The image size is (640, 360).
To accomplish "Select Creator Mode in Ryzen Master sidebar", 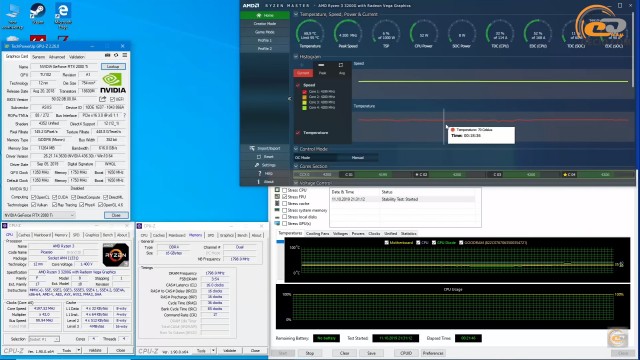I will coord(264,24).
